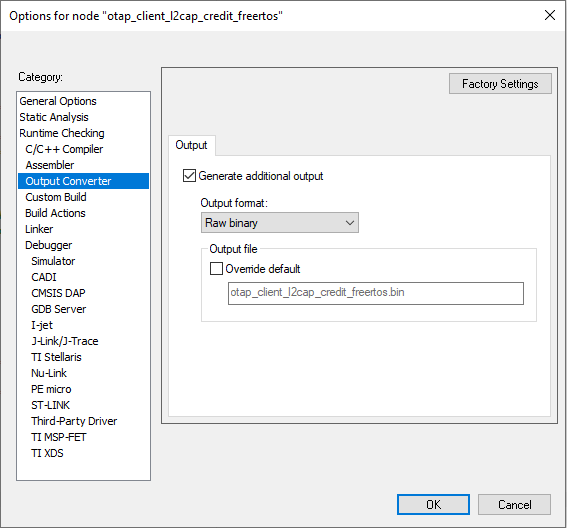Select Static Analysis category

coord(54,117)
